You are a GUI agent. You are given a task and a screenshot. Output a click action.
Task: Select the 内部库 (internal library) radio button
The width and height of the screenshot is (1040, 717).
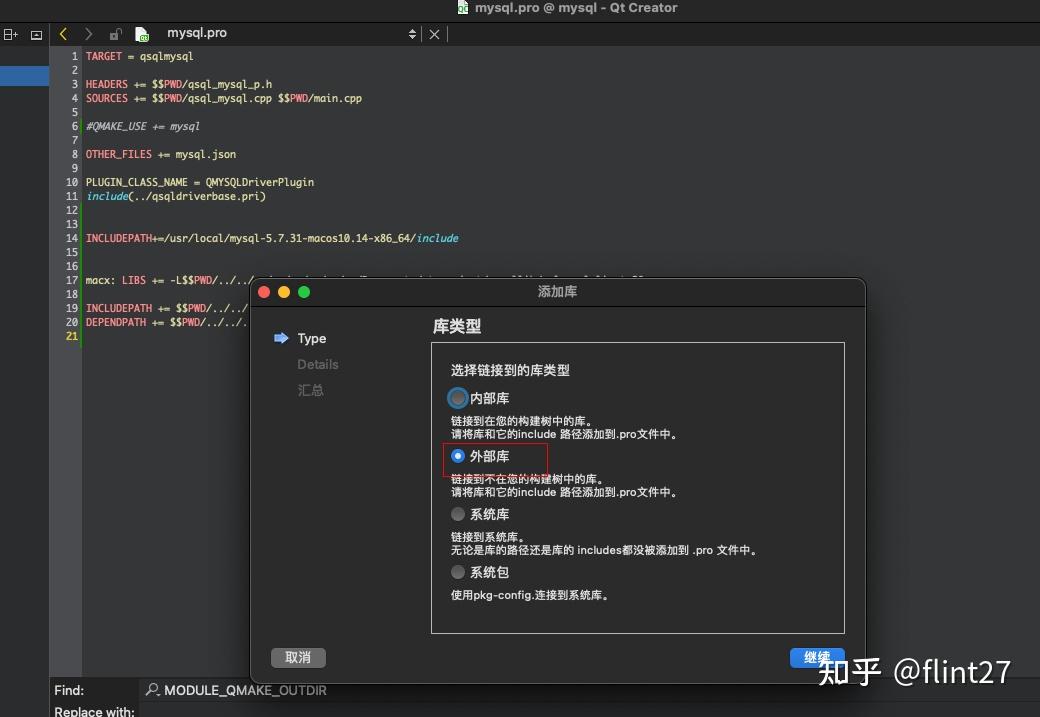(x=458, y=398)
